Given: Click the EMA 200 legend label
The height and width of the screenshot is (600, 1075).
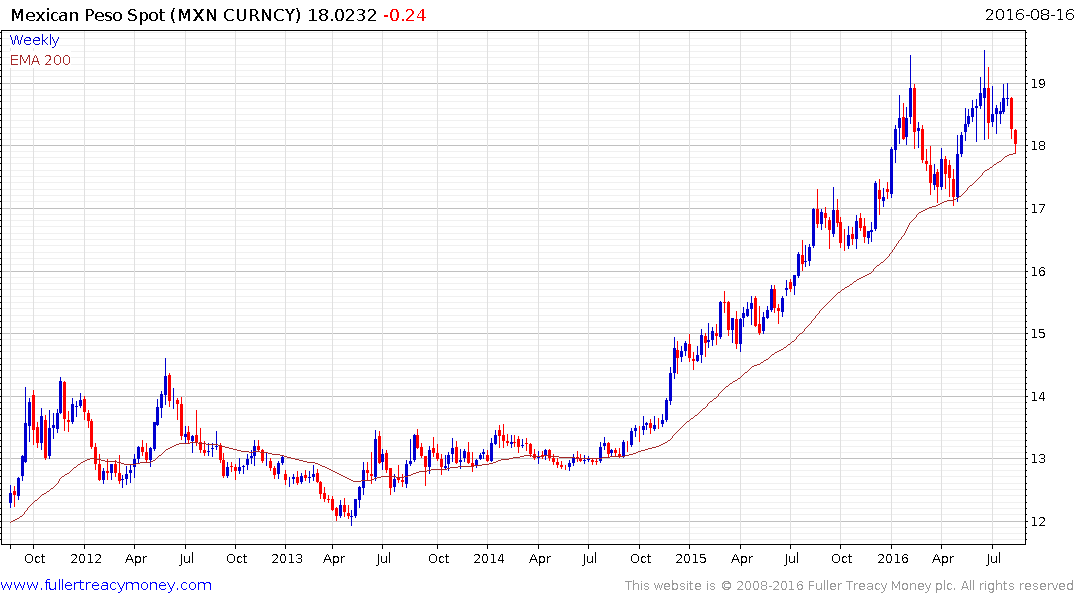Looking at the screenshot, I should point(40,60).
